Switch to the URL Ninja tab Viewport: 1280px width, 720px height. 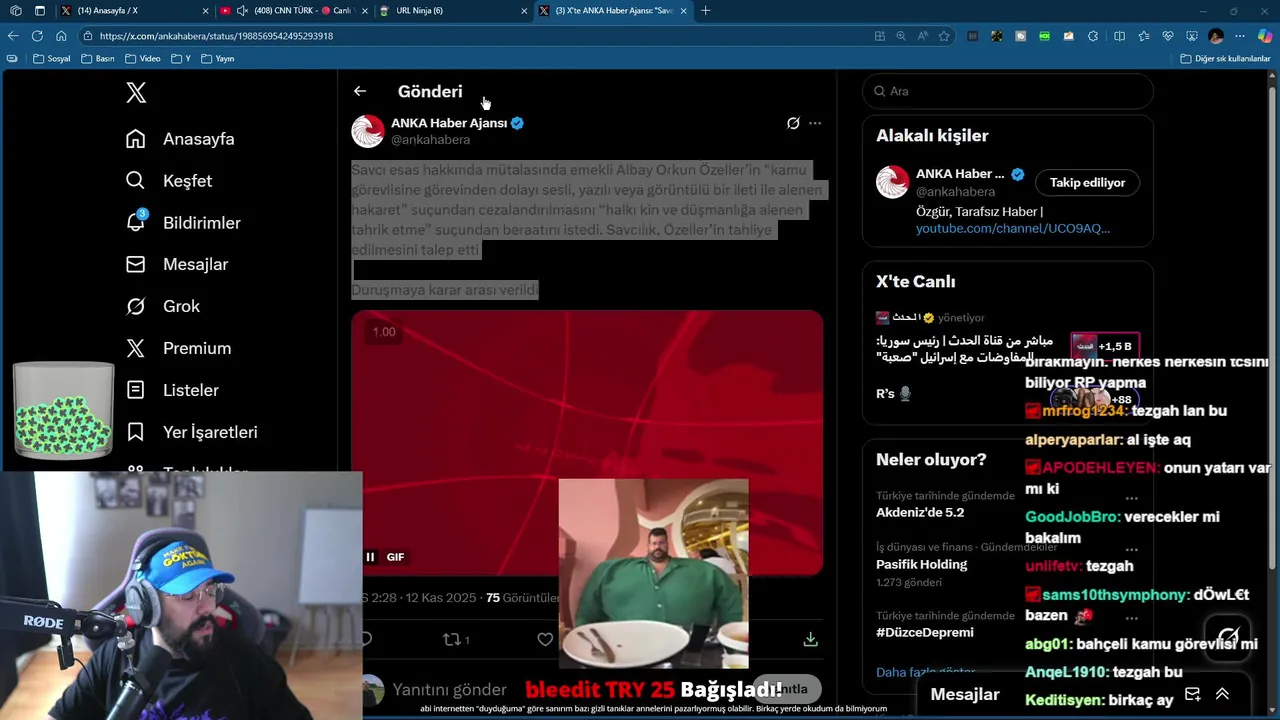pyautogui.click(x=453, y=11)
